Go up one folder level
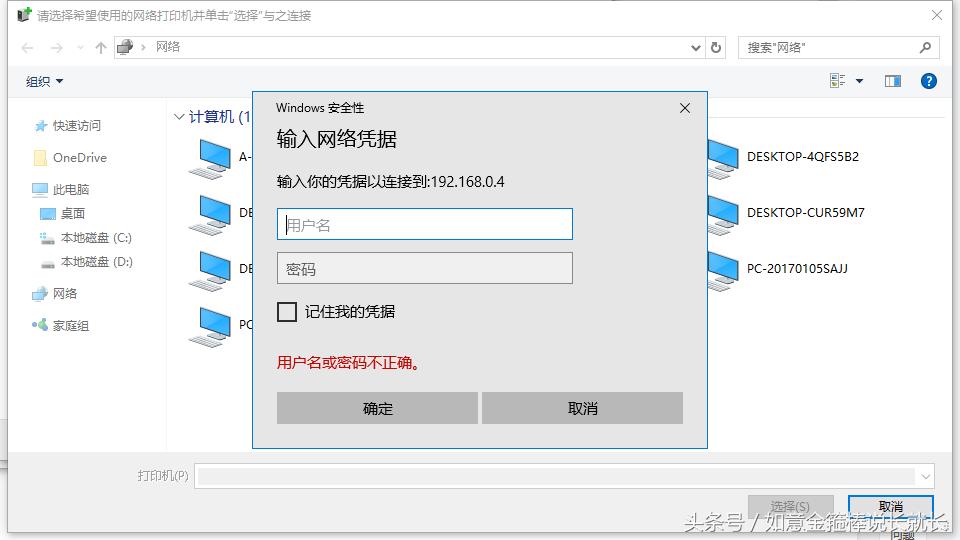Image resolution: width=960 pixels, height=540 pixels. click(101, 48)
